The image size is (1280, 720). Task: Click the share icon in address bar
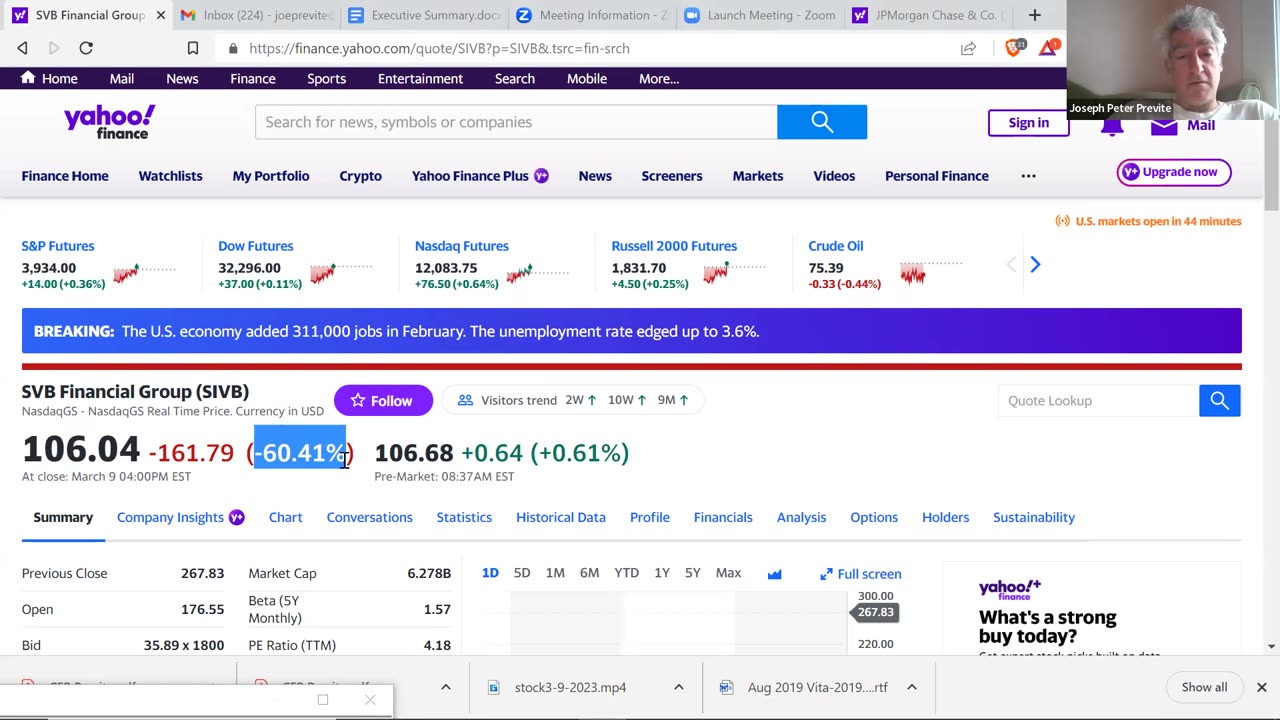(x=968, y=48)
